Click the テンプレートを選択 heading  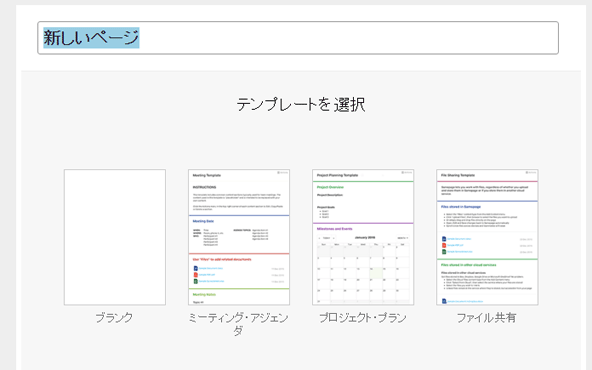(301, 105)
